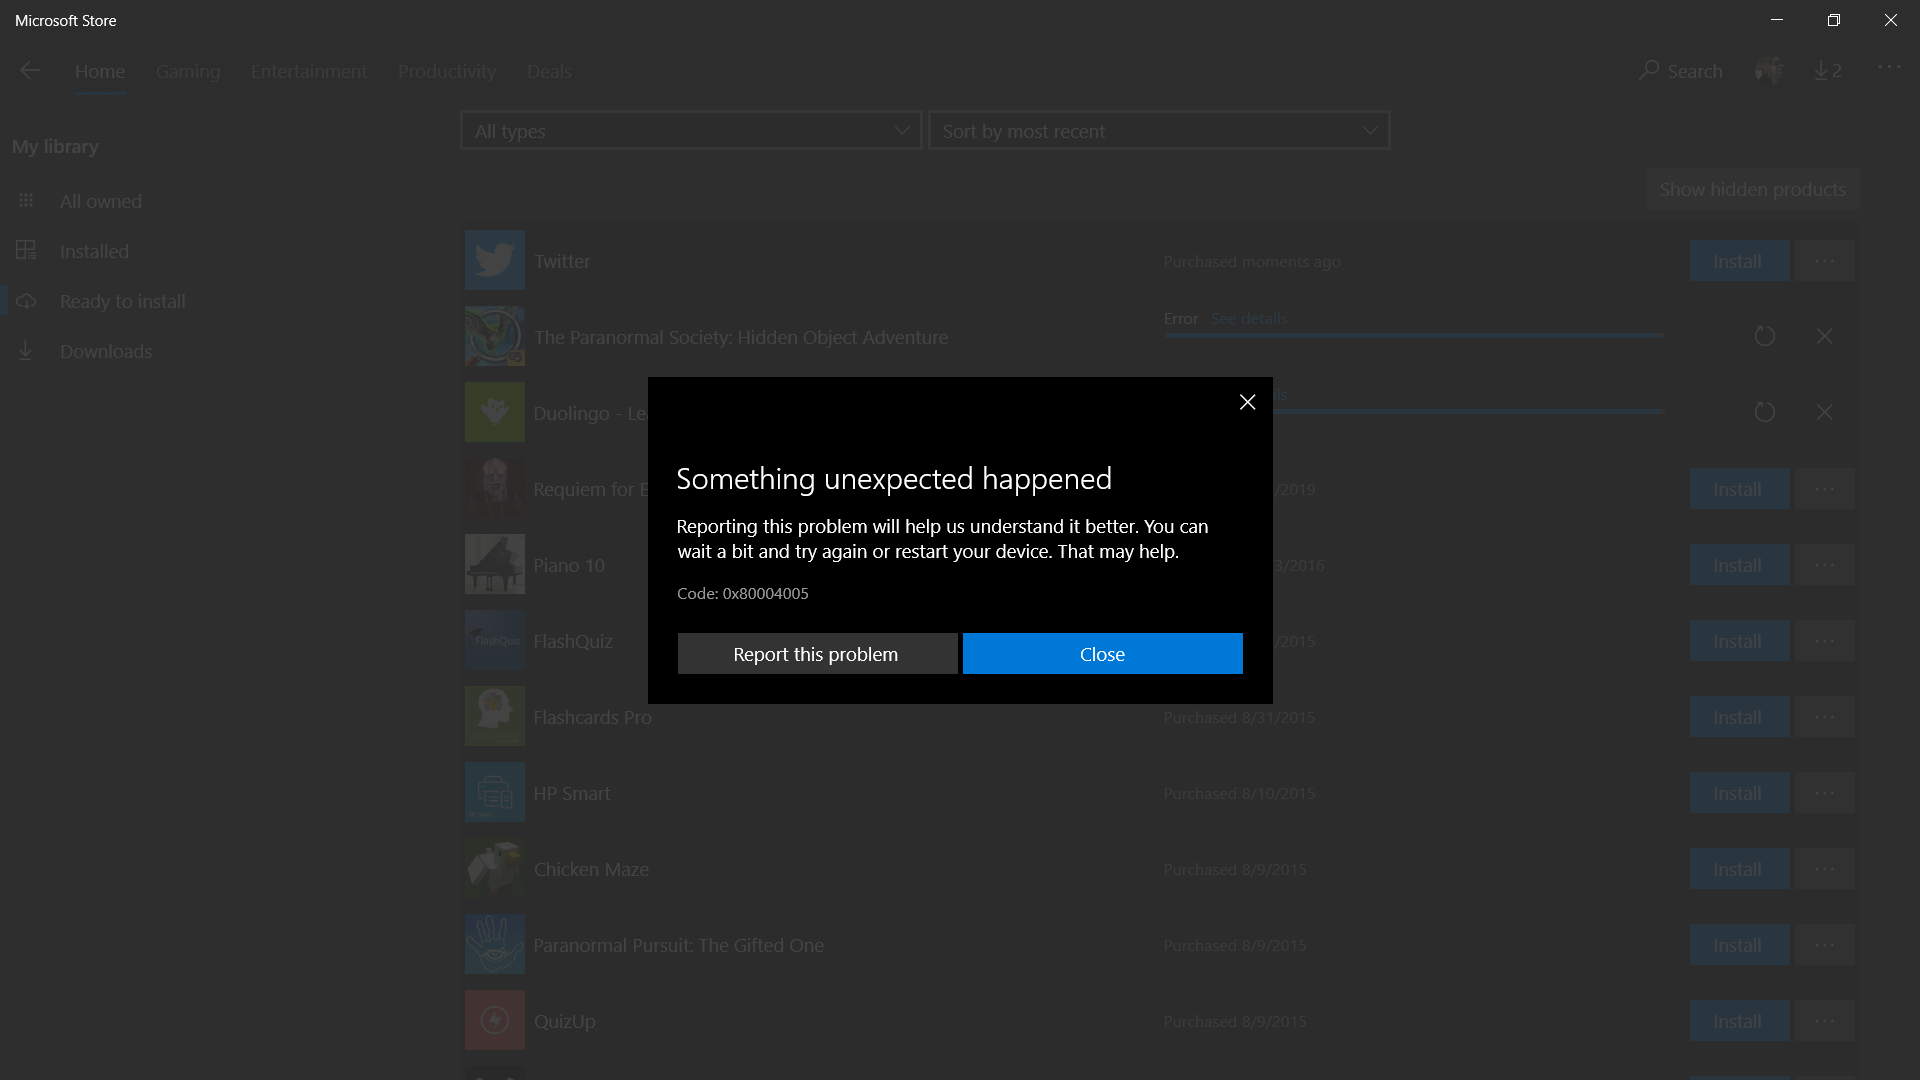Click the Search magnifier button
The width and height of the screenshot is (1920, 1080).
pyautogui.click(x=1681, y=71)
